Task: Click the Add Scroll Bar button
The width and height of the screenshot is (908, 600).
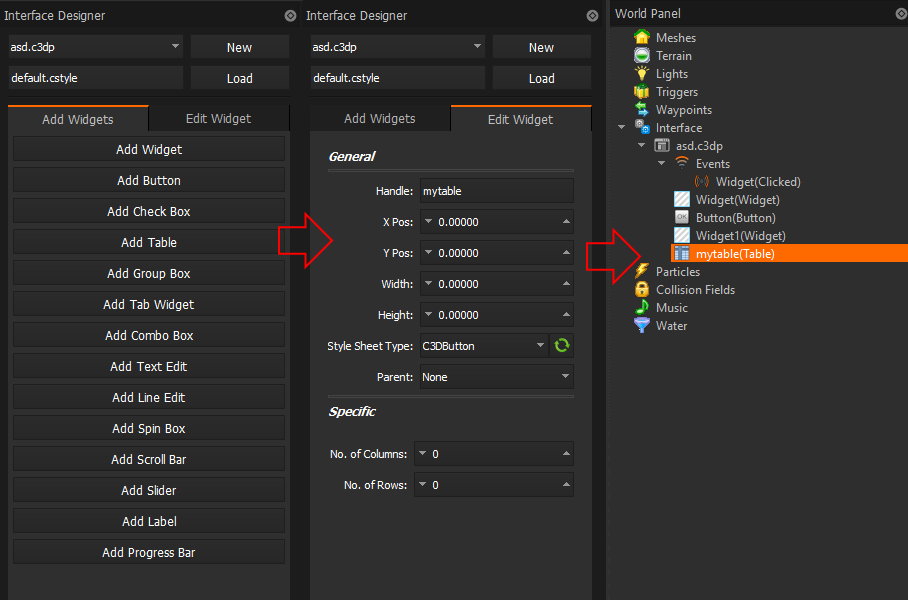Action: [x=149, y=459]
